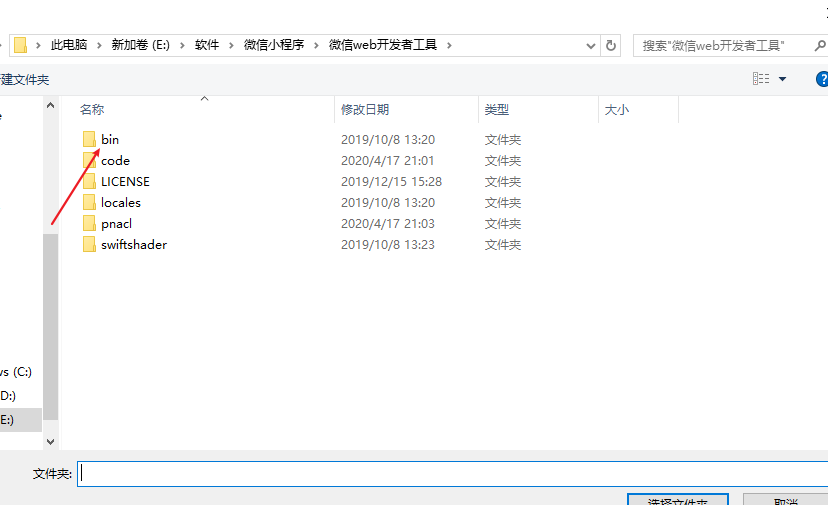The image size is (828, 505).
Task: Sort by 名称 column header
Action: click(92, 109)
